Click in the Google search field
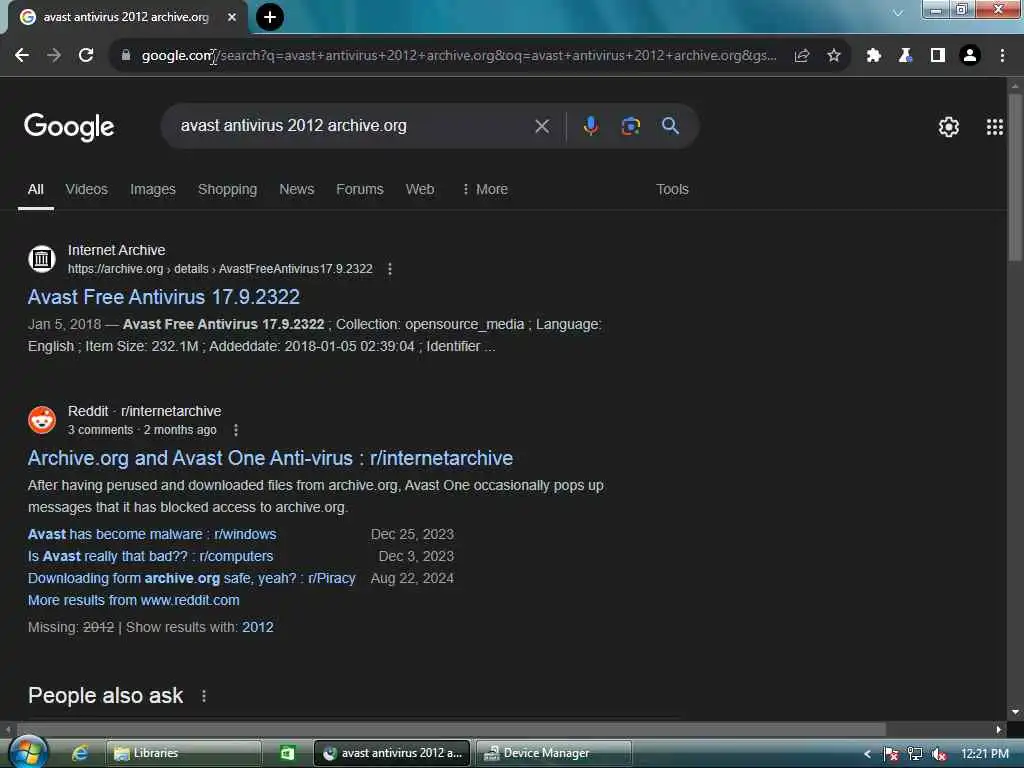 point(353,126)
